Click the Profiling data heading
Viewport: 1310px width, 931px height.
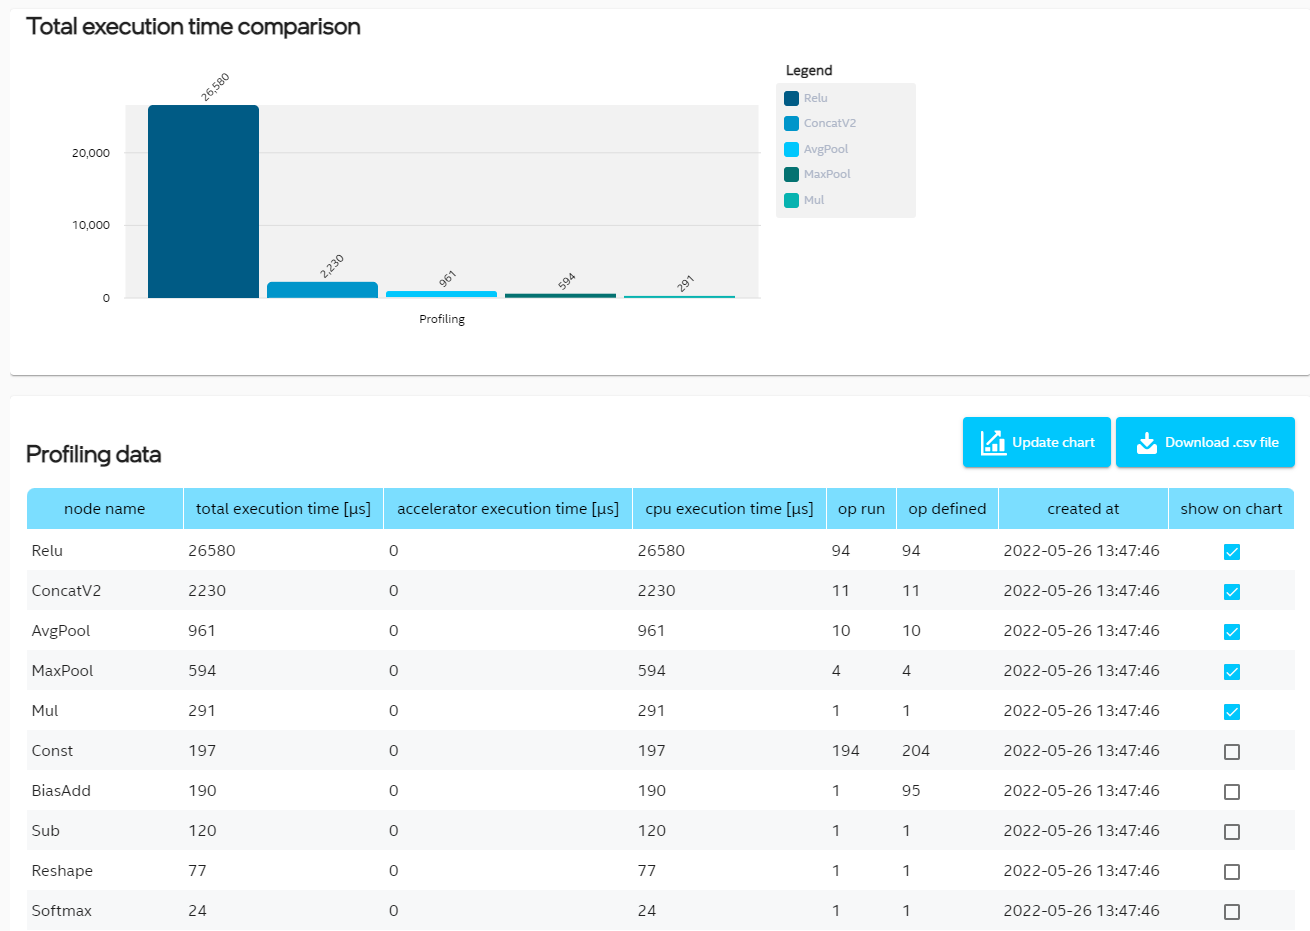[x=94, y=454]
